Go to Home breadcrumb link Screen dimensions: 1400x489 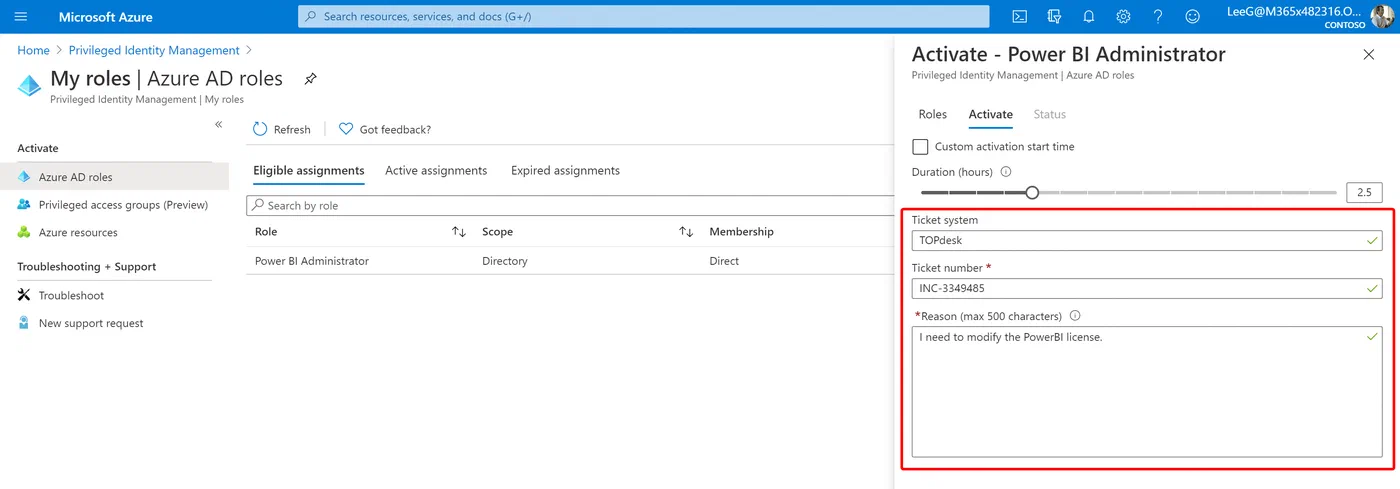33,50
